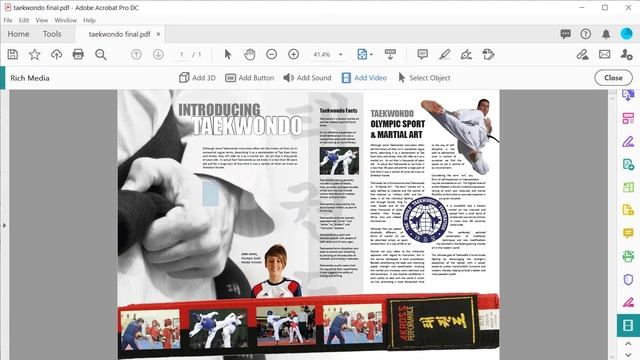The width and height of the screenshot is (640, 360).
Task: Click the scrolling mode download-arrow icon
Action: point(390,54)
